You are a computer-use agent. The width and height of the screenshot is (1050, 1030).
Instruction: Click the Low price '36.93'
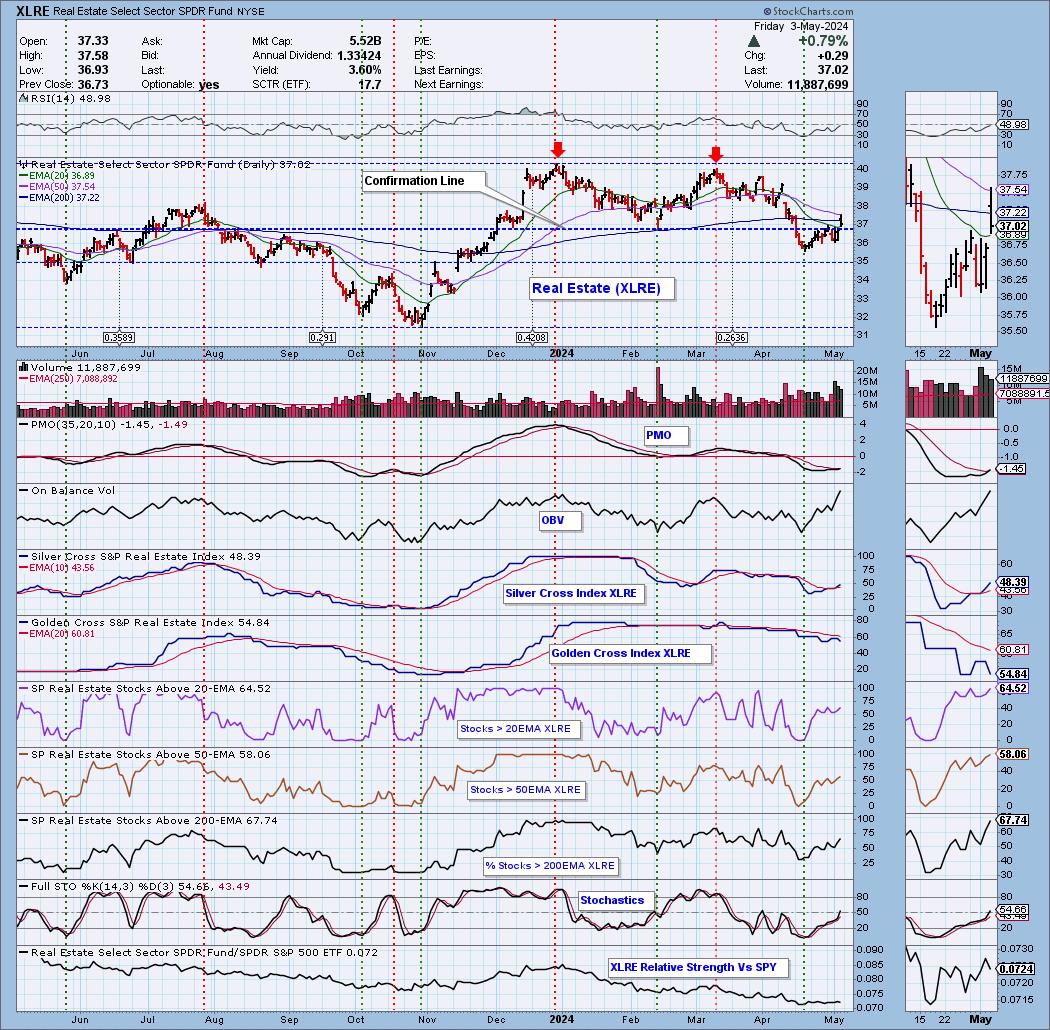[93, 70]
